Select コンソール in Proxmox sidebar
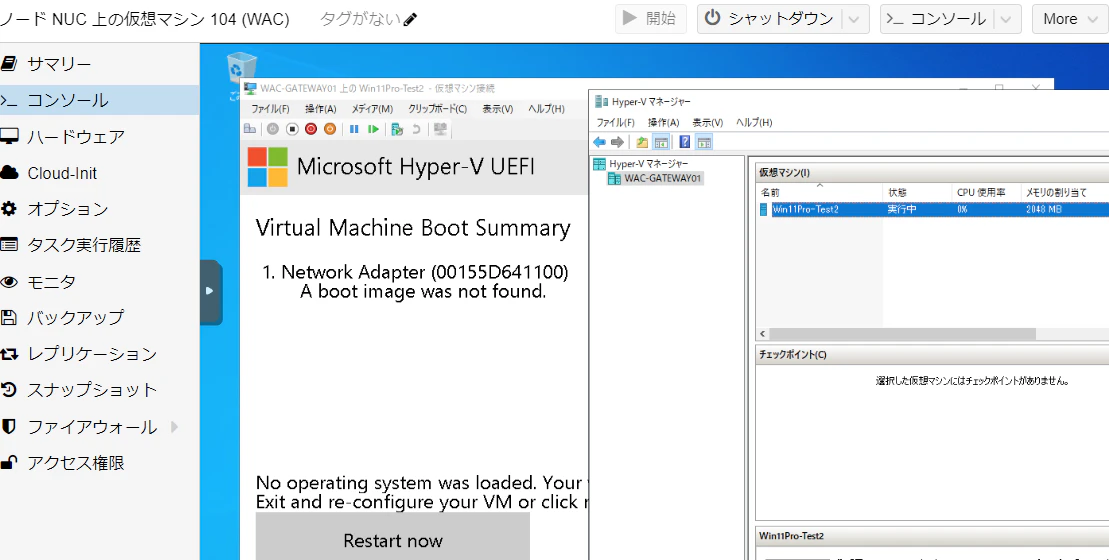Screen dimensions: 1109x560 tap(100, 100)
